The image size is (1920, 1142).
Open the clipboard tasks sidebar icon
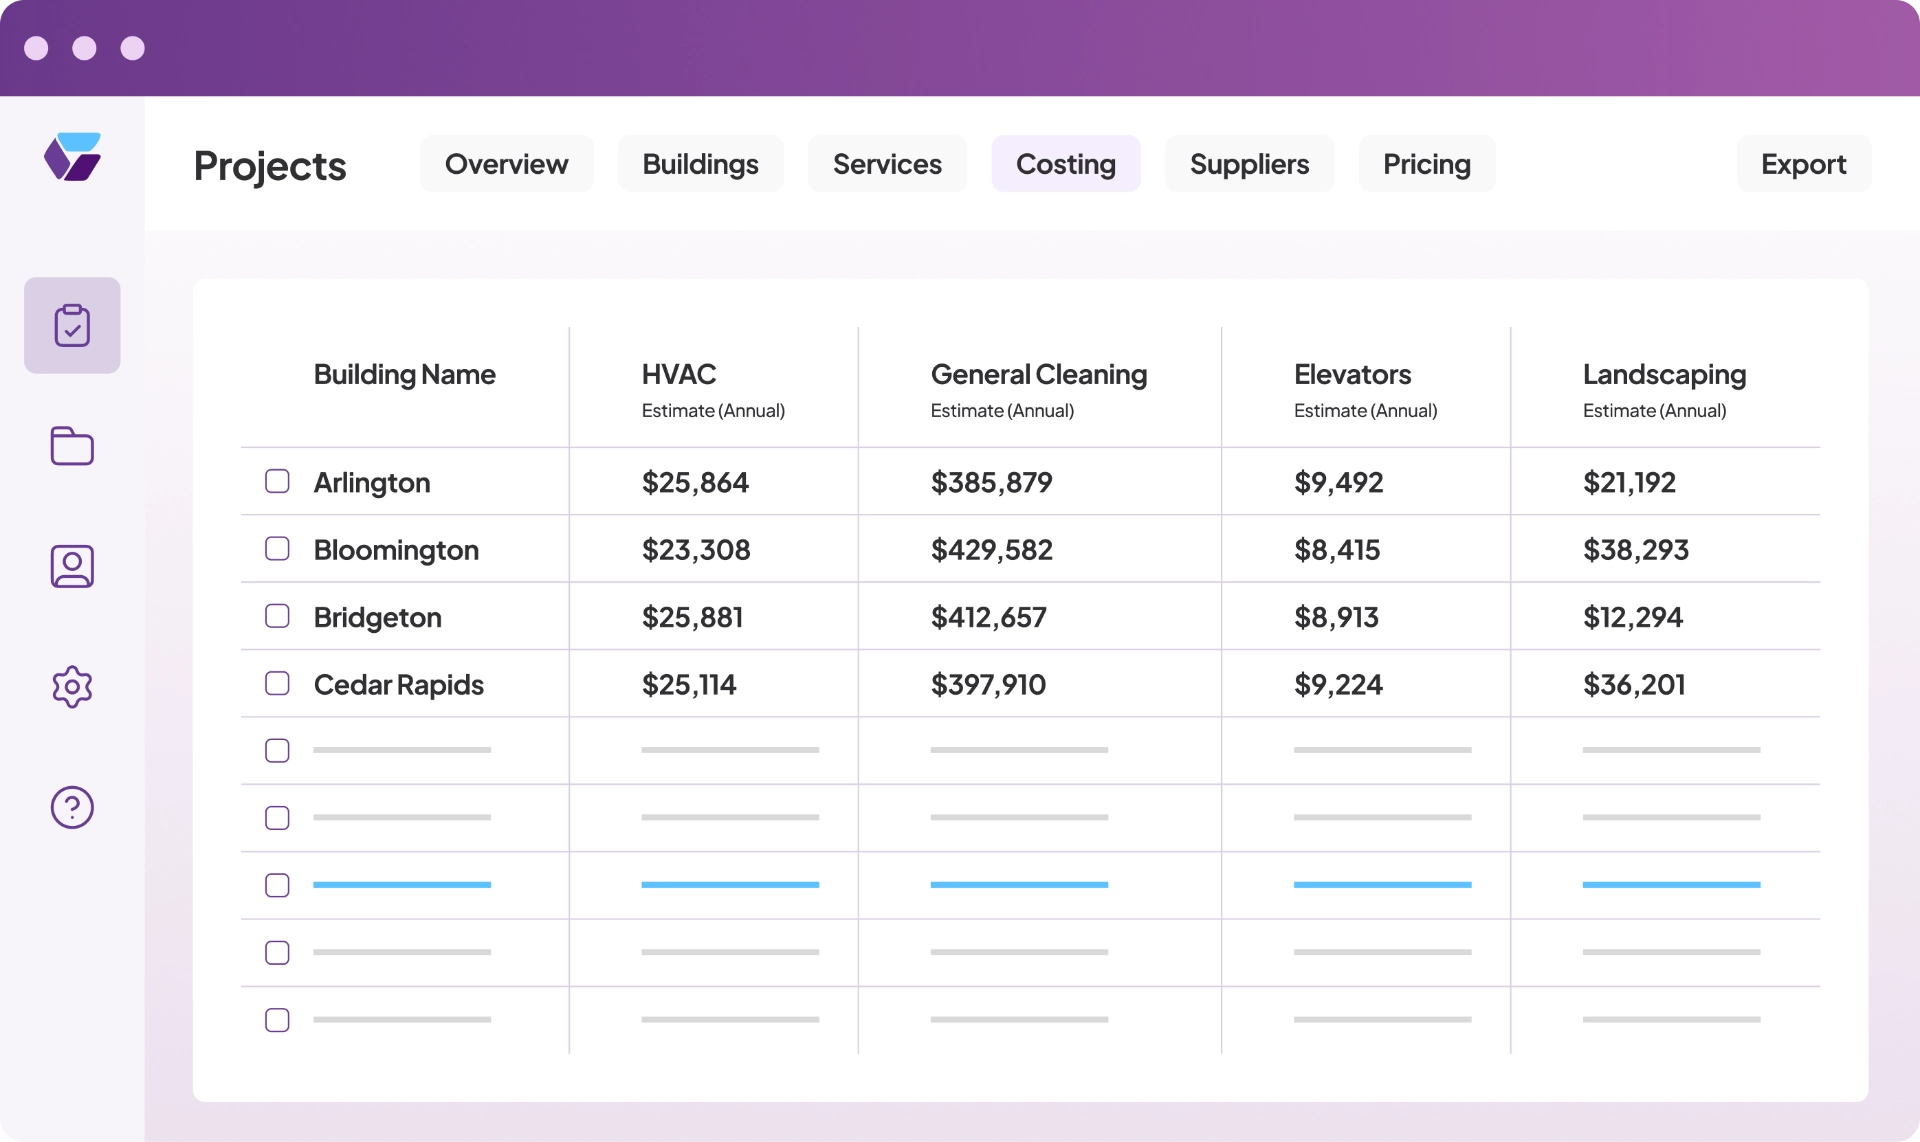click(72, 326)
